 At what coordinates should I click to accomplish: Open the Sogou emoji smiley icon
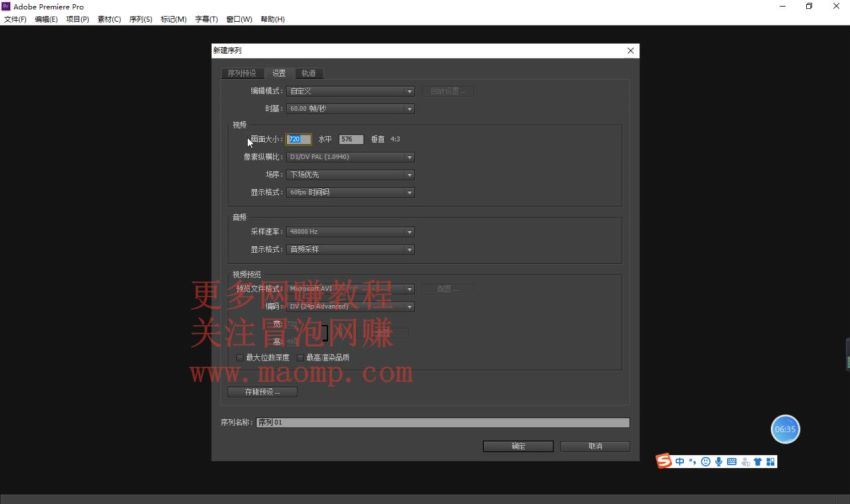point(705,461)
